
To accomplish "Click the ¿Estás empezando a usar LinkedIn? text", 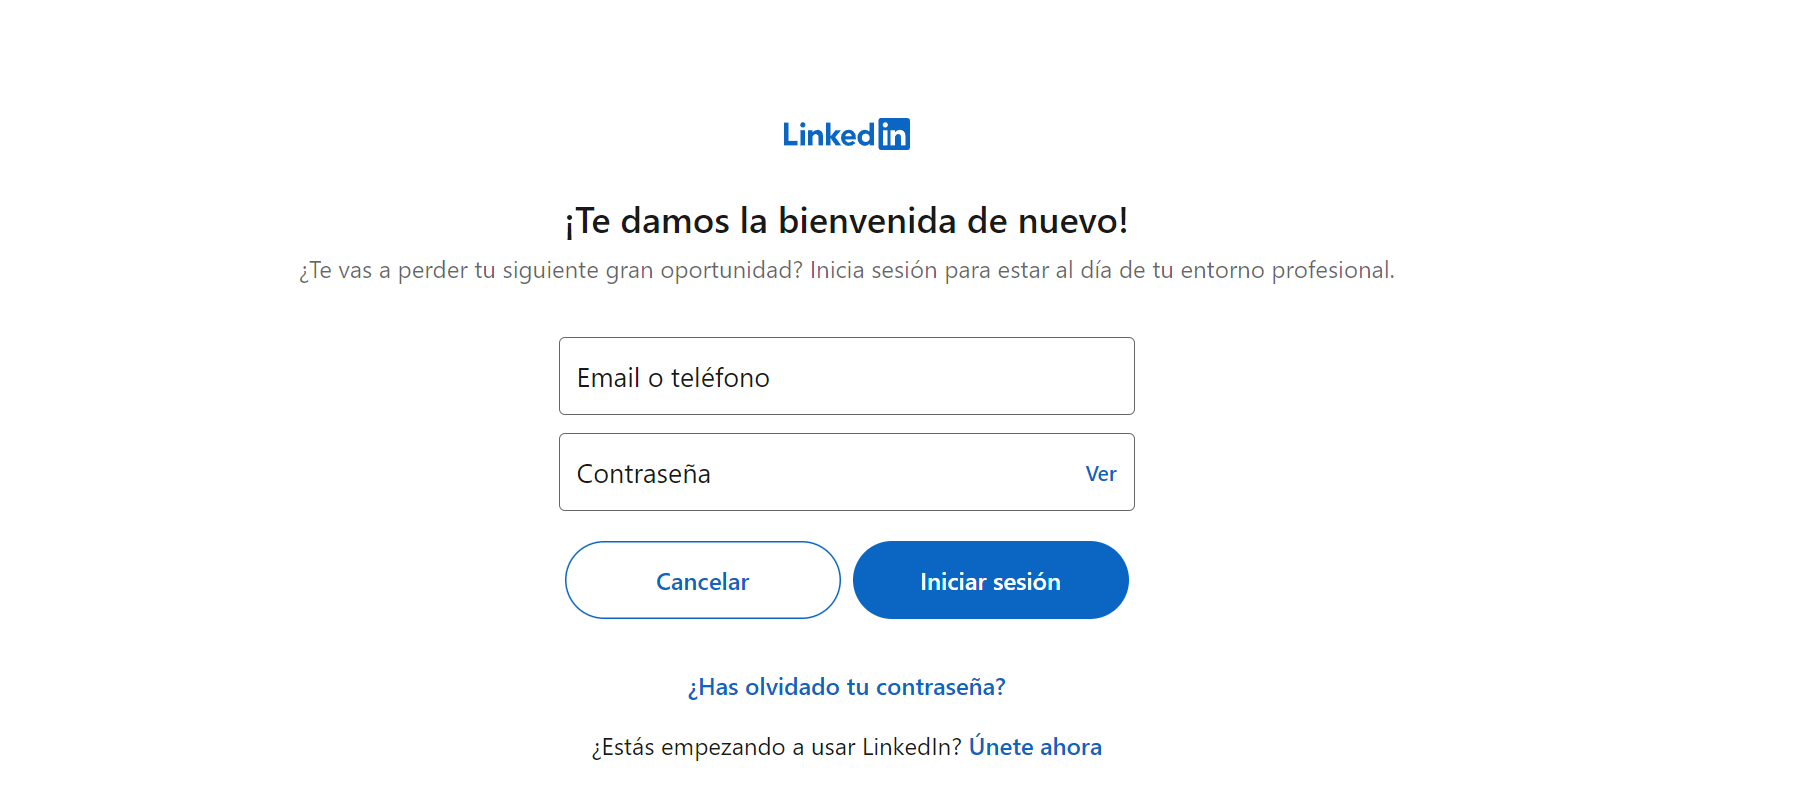I will pyautogui.click(x=776, y=747).
